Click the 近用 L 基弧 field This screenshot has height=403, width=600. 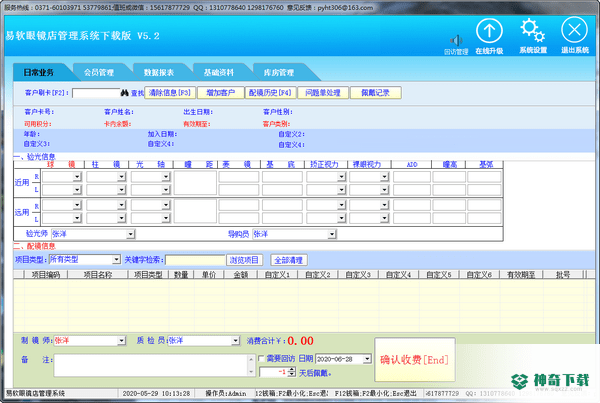(x=484, y=189)
